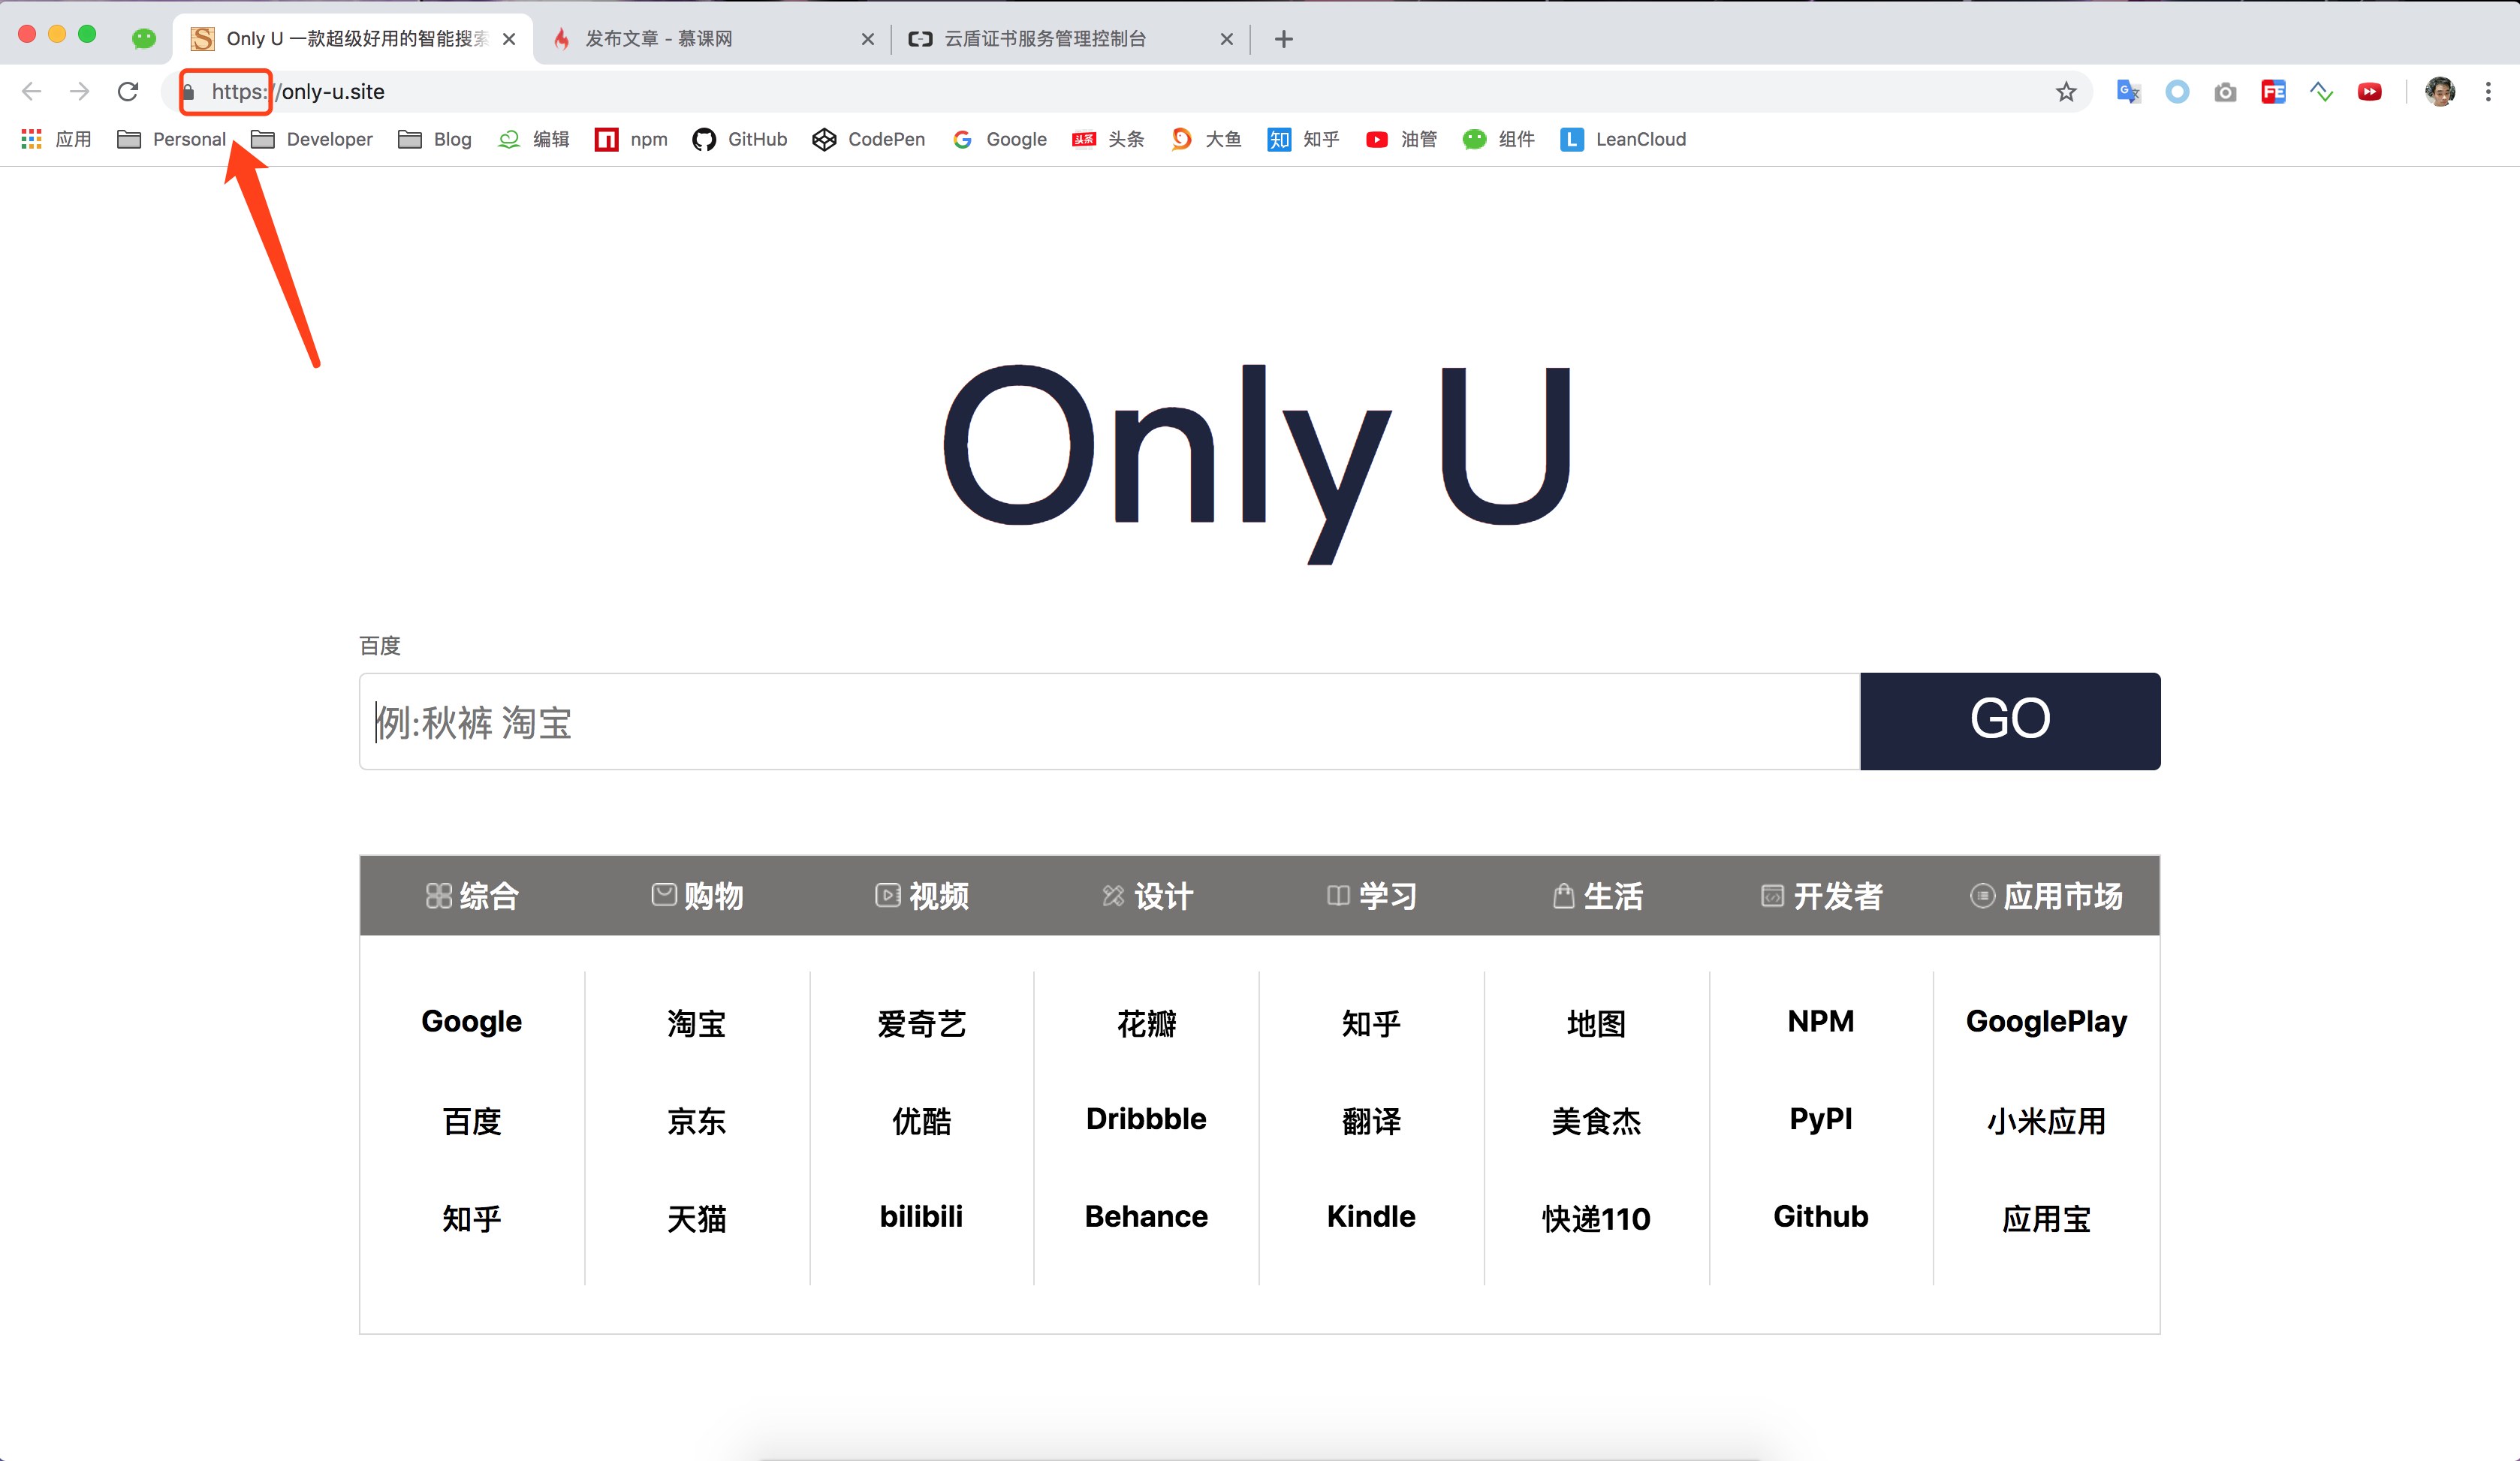Screen dimensions: 2520x1461
Task: Open the CodePen bookmark
Action: [868, 139]
